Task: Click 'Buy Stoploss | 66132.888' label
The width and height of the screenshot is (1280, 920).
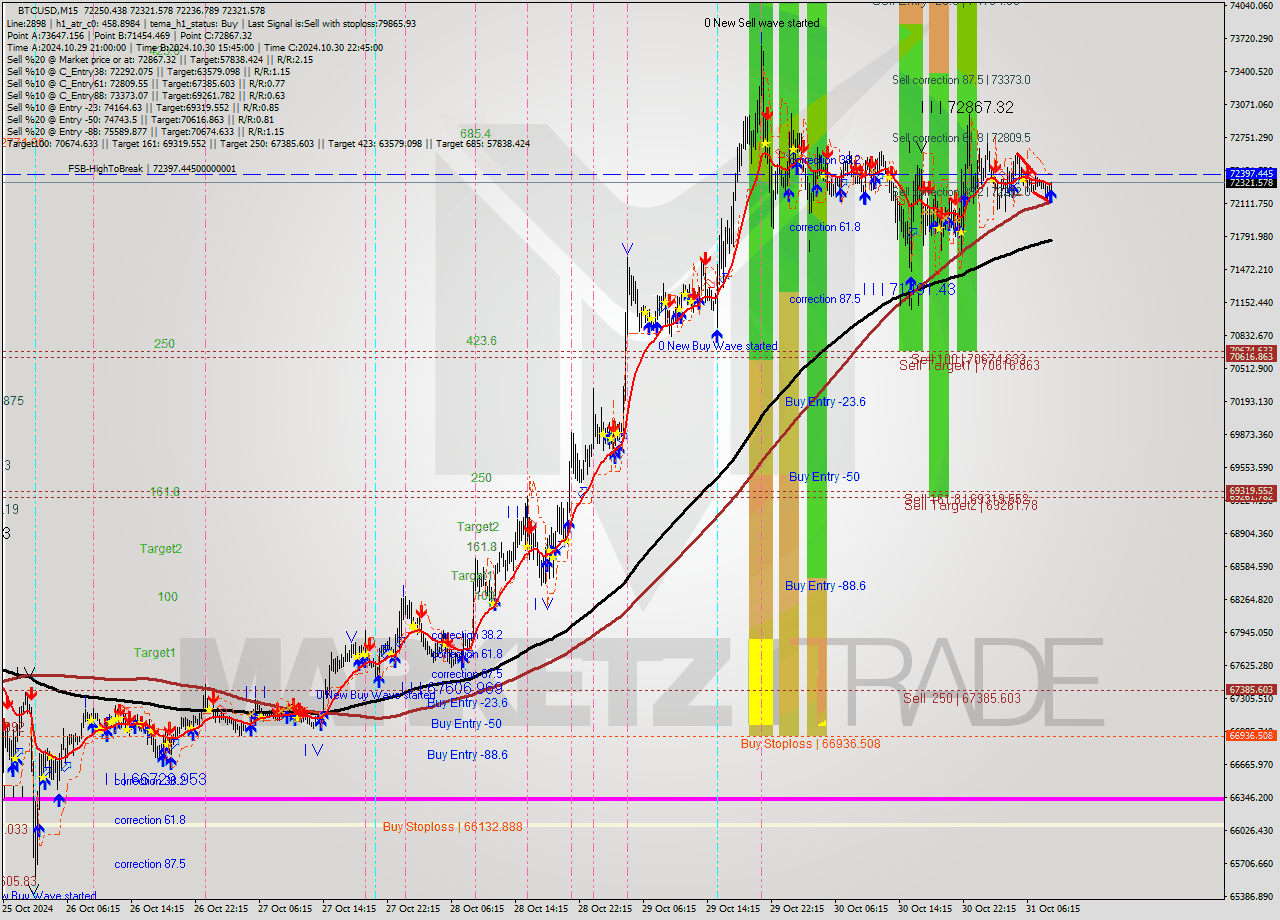Action: coord(452,827)
